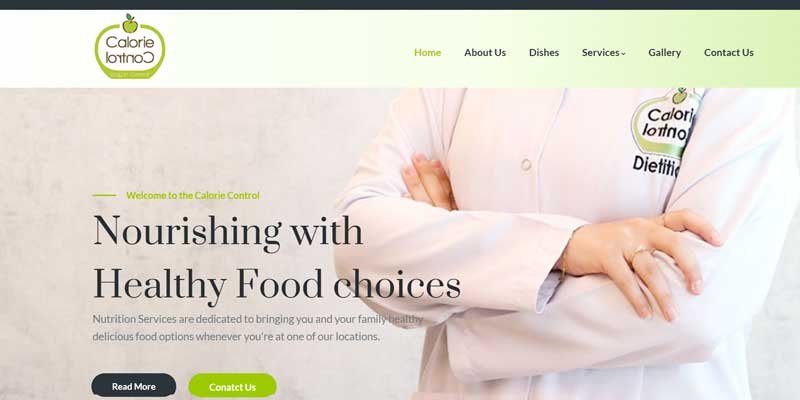This screenshot has width=800, height=400.
Task: Navigate to the Dishes page
Action: (x=544, y=53)
